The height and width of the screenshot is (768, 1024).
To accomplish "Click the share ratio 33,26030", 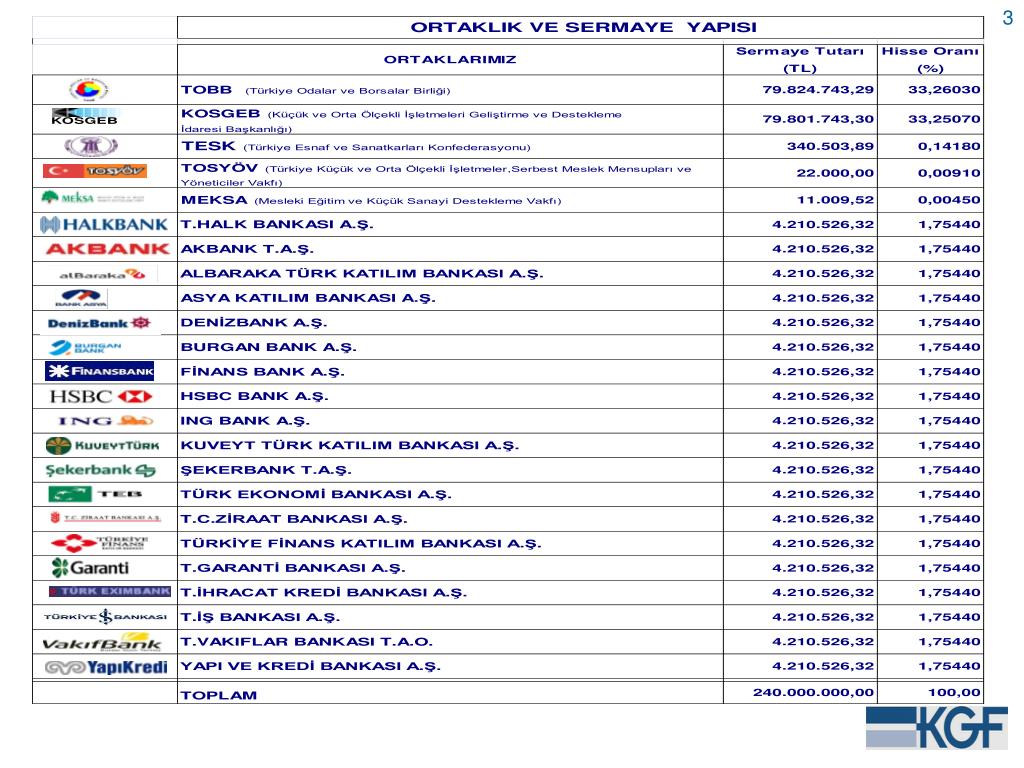I will (944, 89).
